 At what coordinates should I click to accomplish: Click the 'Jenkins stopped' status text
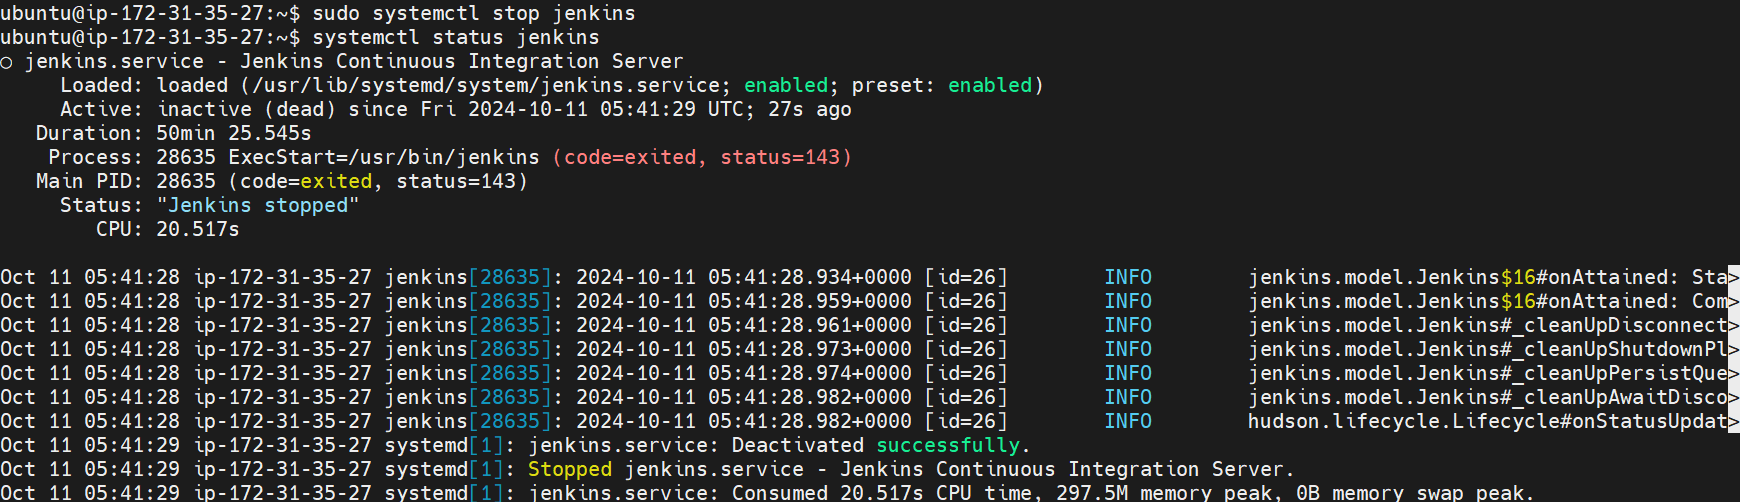click(258, 206)
